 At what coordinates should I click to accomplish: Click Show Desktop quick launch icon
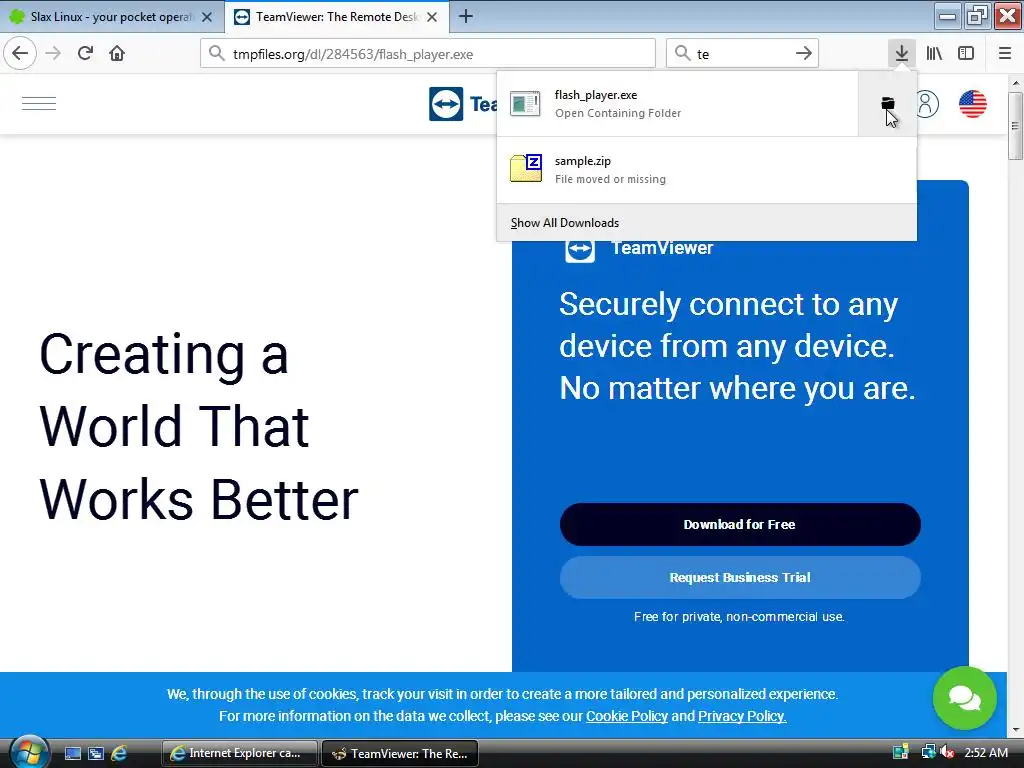tap(72, 753)
